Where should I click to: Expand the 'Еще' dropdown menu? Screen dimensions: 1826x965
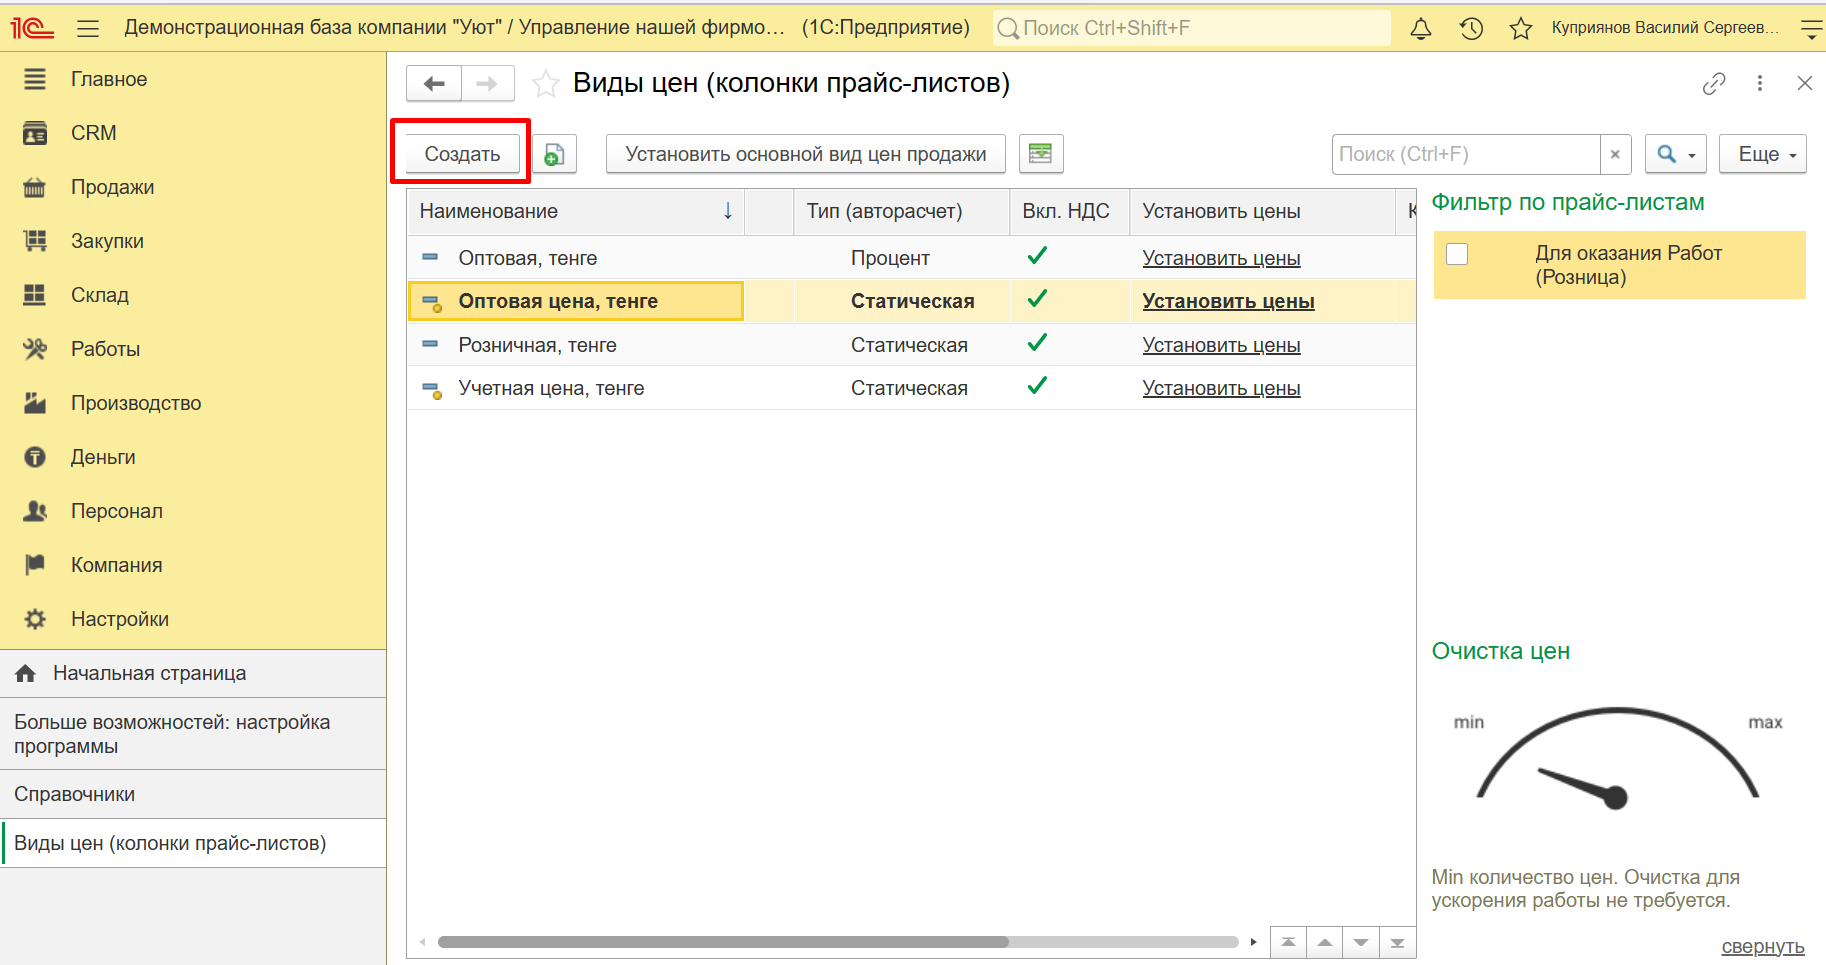click(1762, 154)
